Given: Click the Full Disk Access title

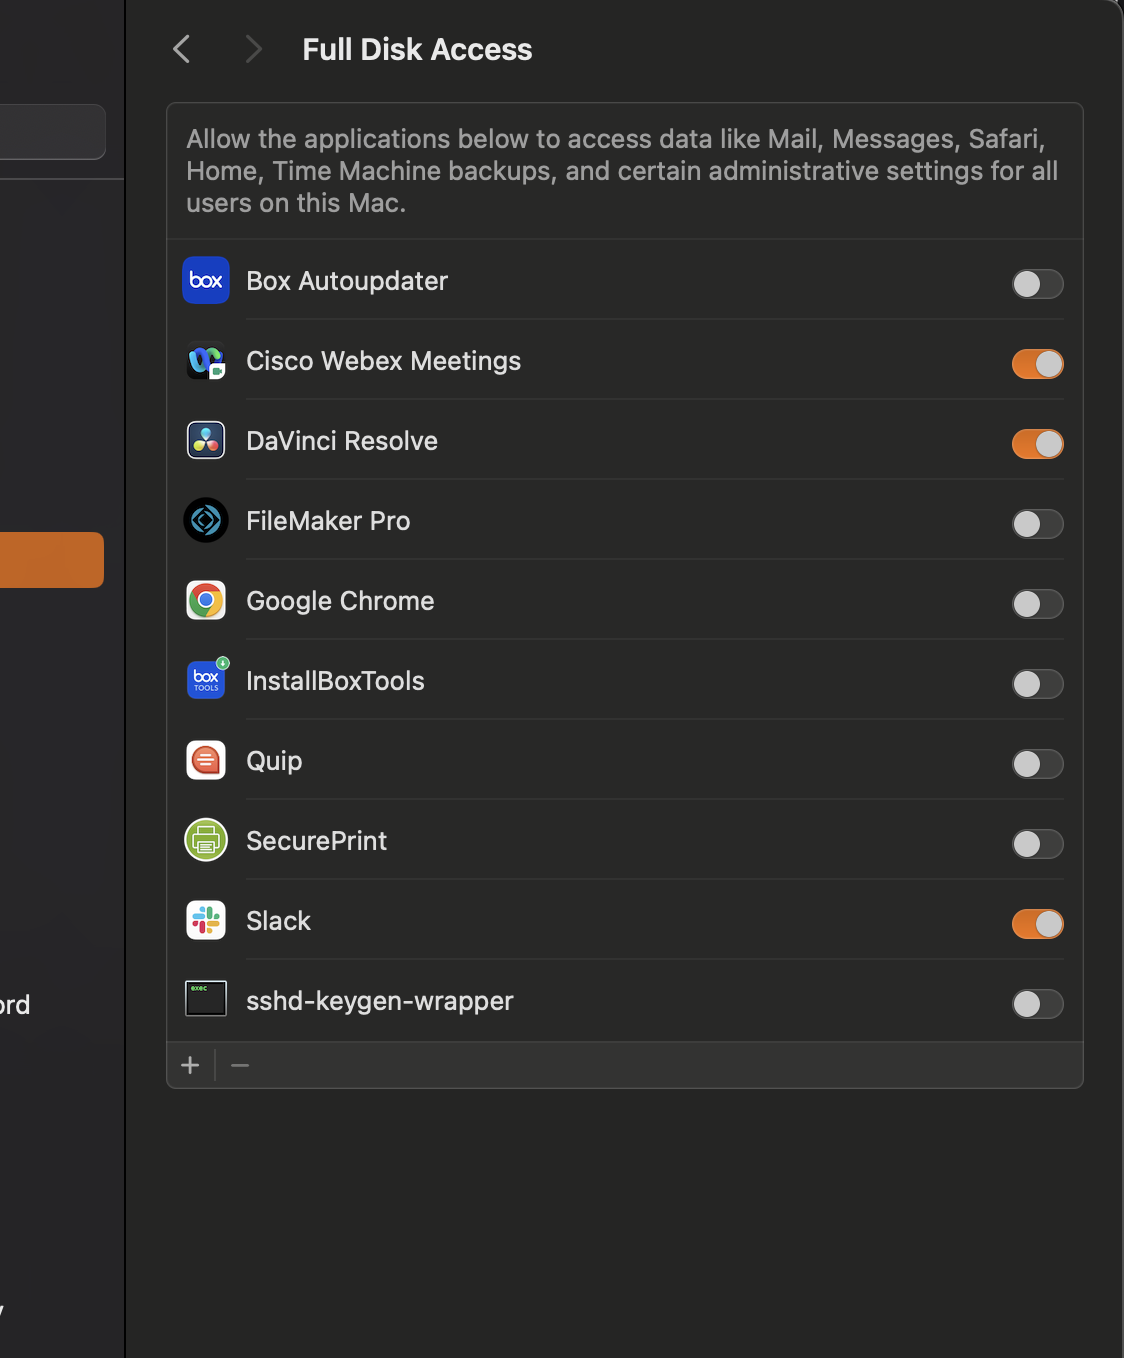Looking at the screenshot, I should pos(417,50).
